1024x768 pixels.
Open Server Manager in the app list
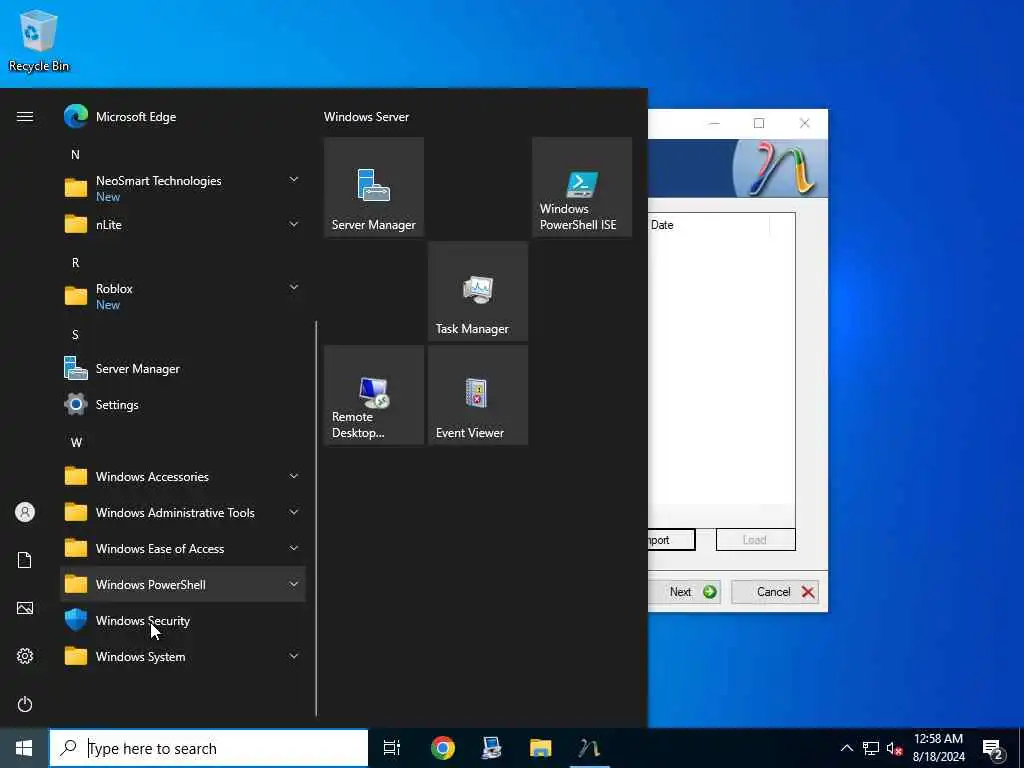183,368
